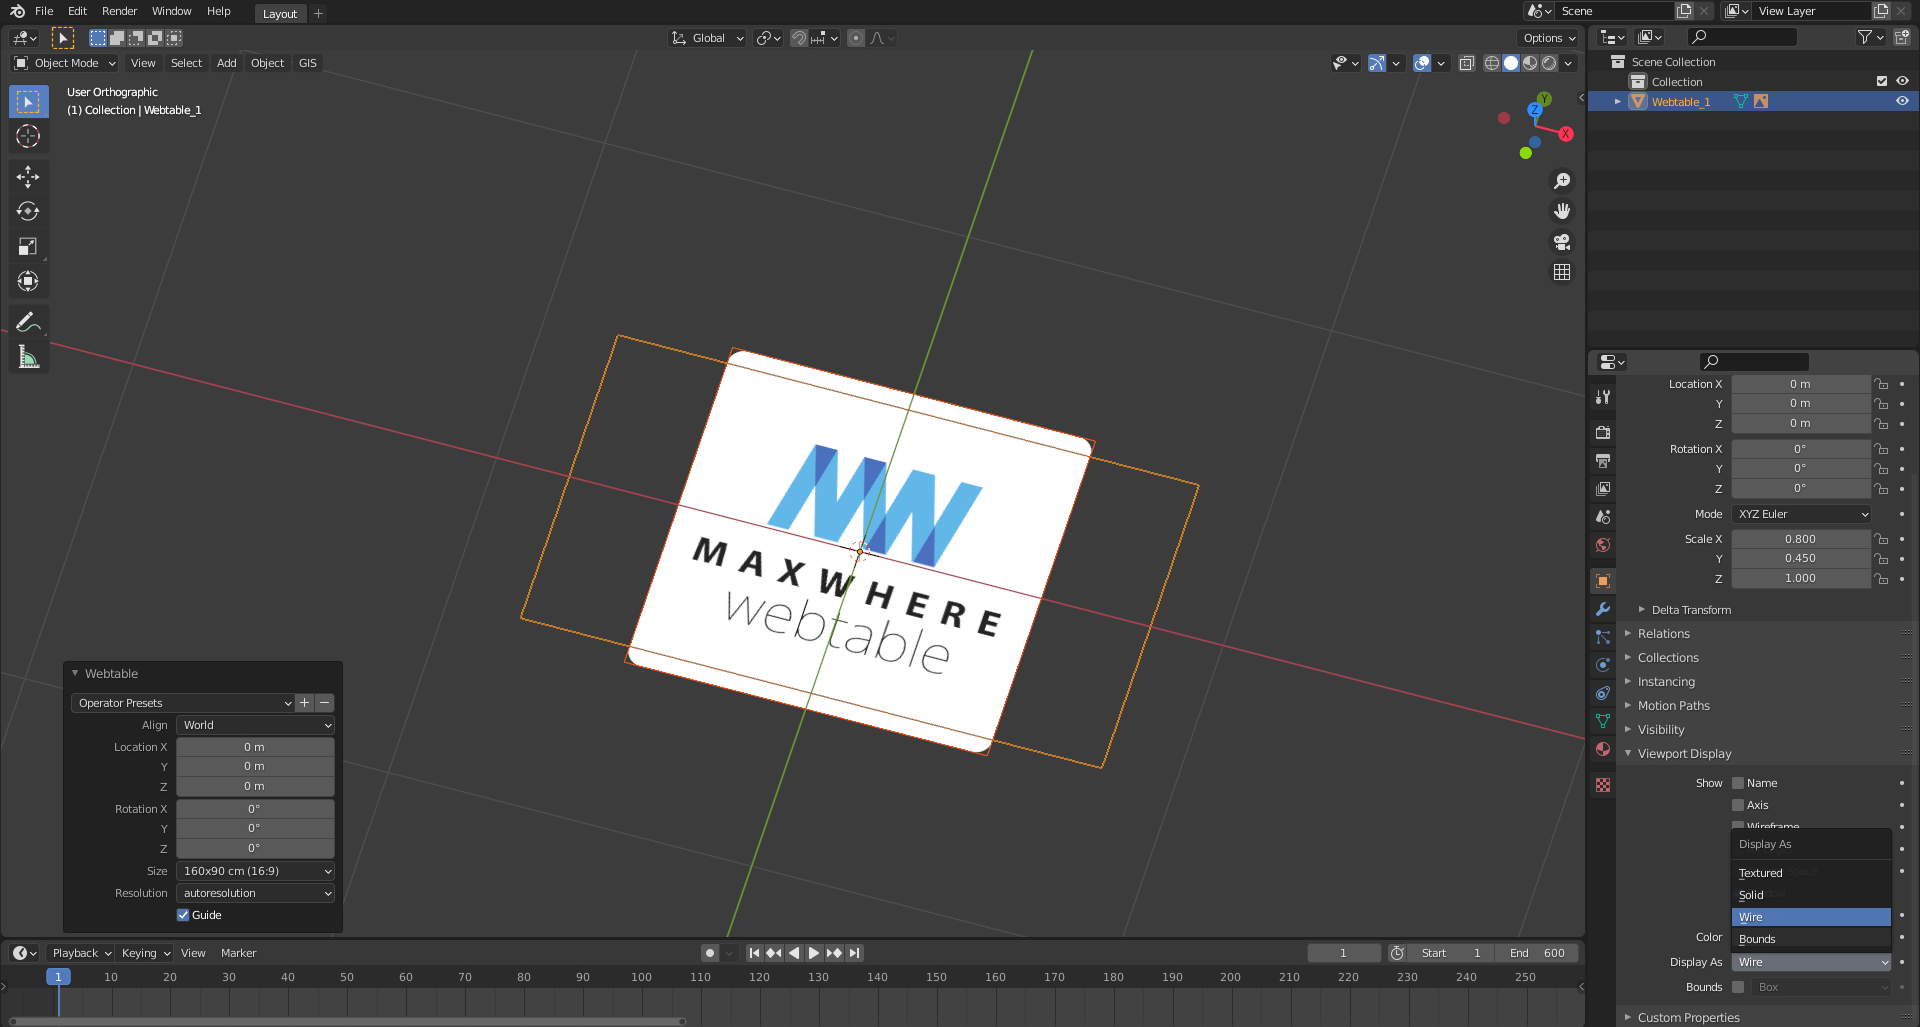Play the animation forward

click(814, 953)
